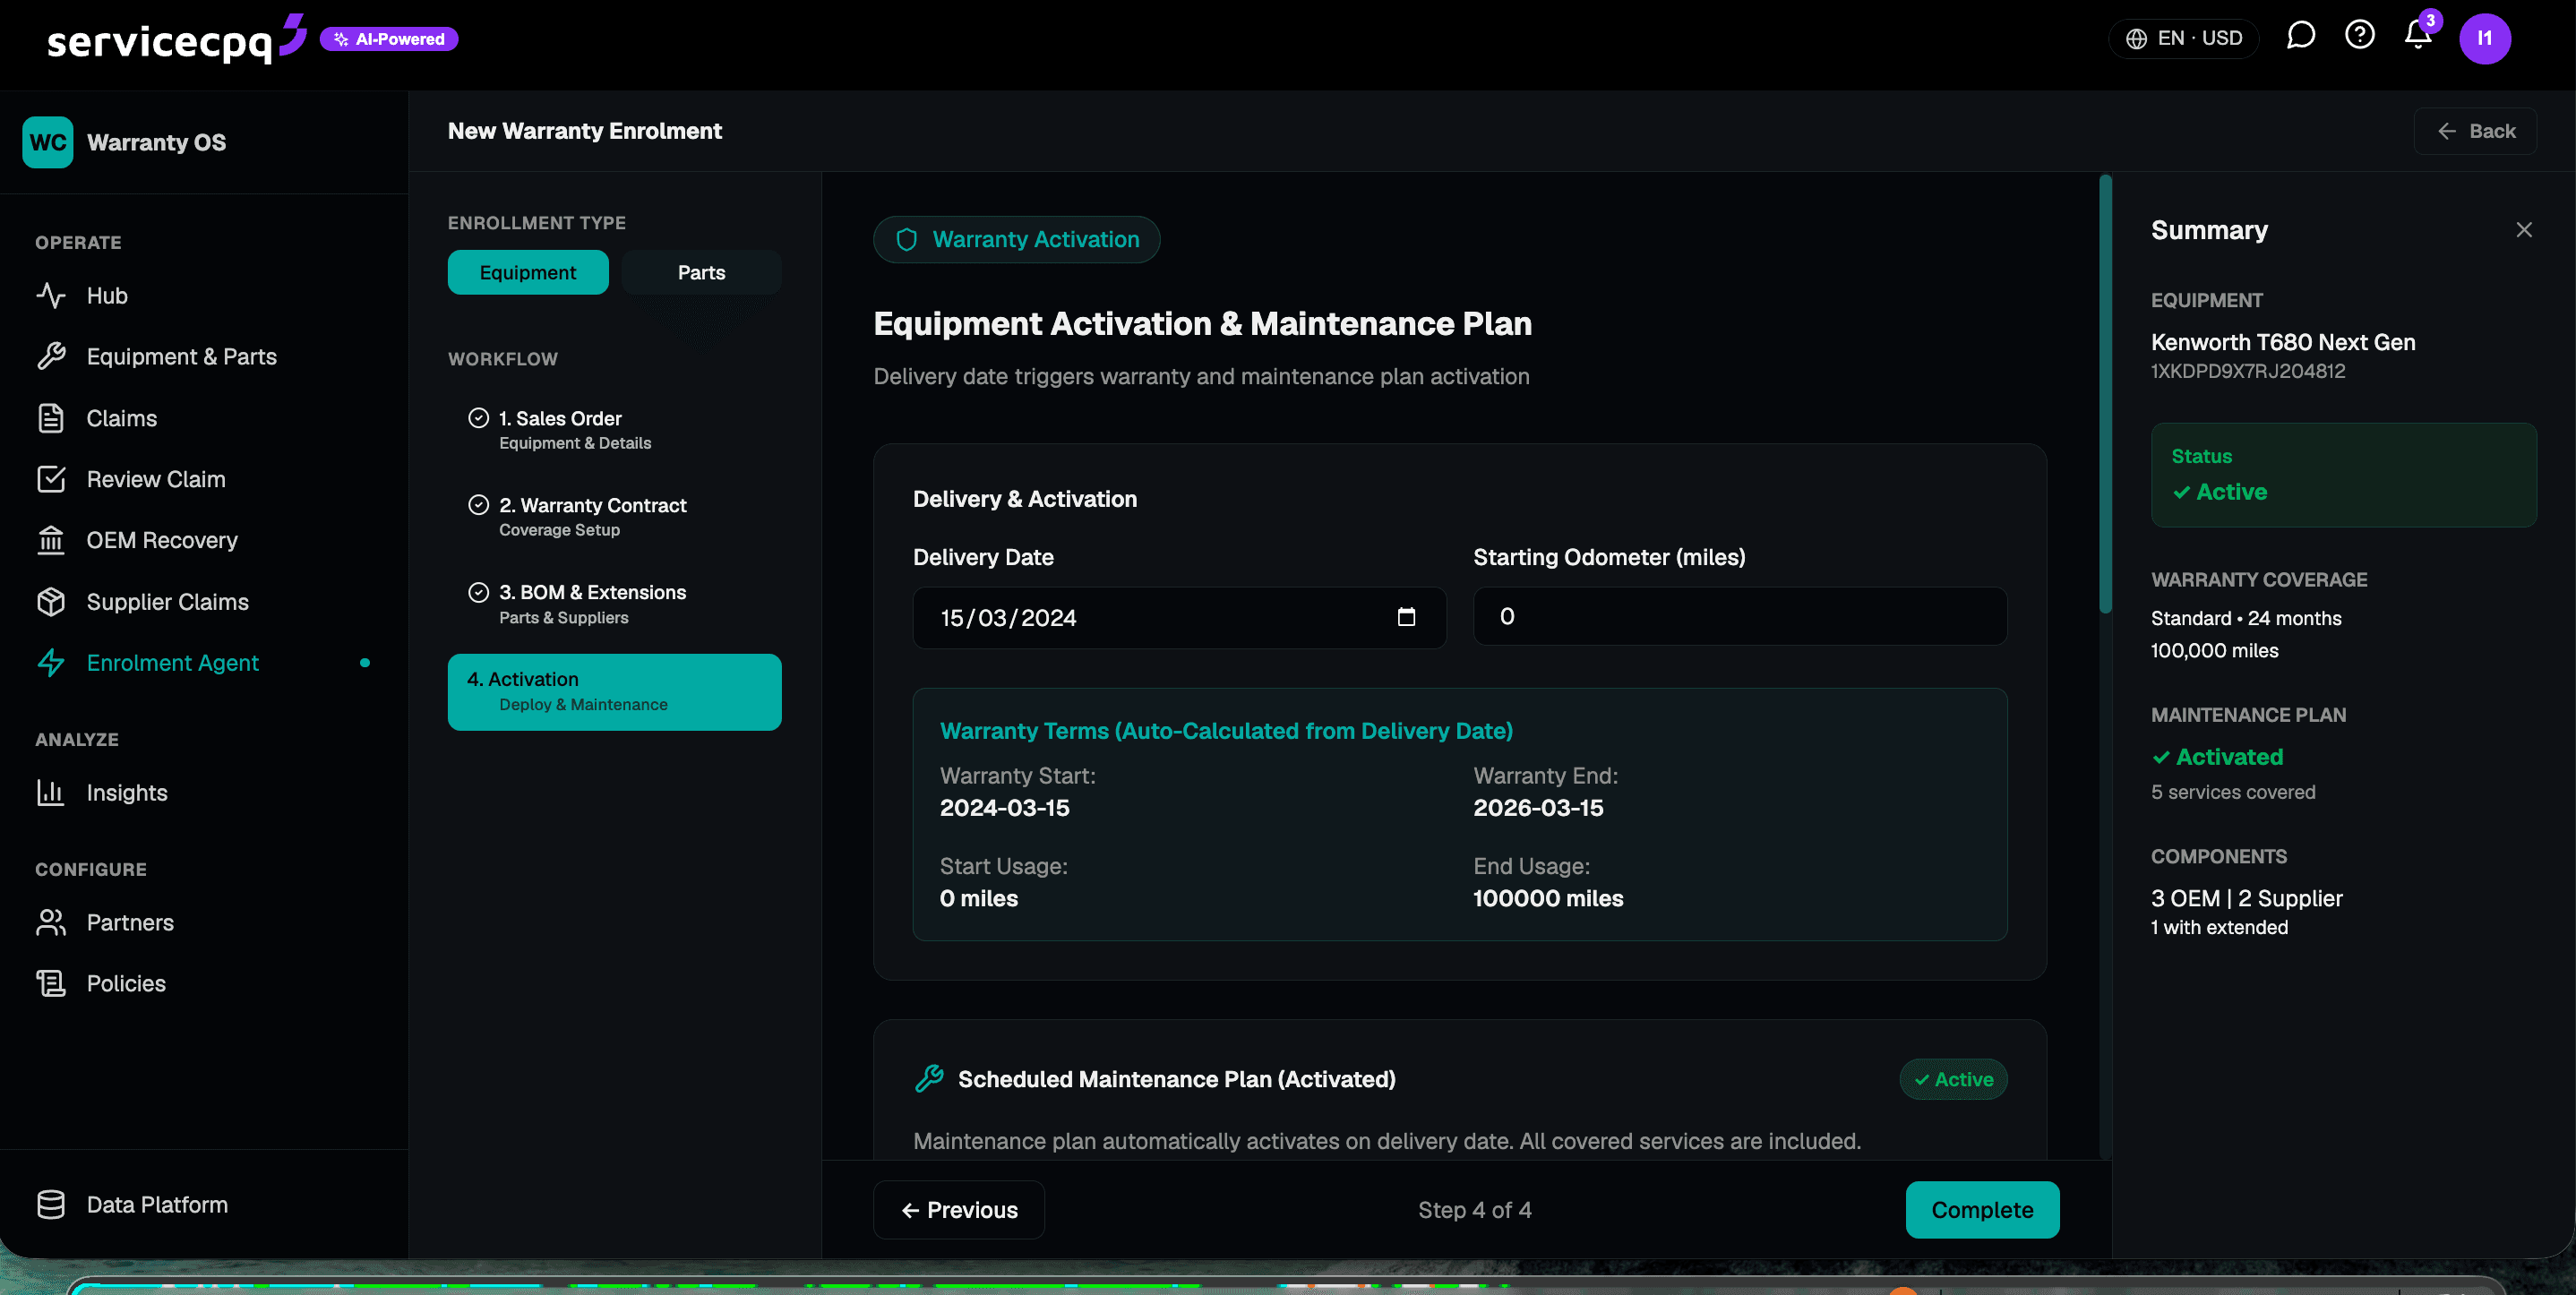Click the Active badge on Maintenance Plan
The height and width of the screenshot is (1295, 2576).
(x=1953, y=1079)
